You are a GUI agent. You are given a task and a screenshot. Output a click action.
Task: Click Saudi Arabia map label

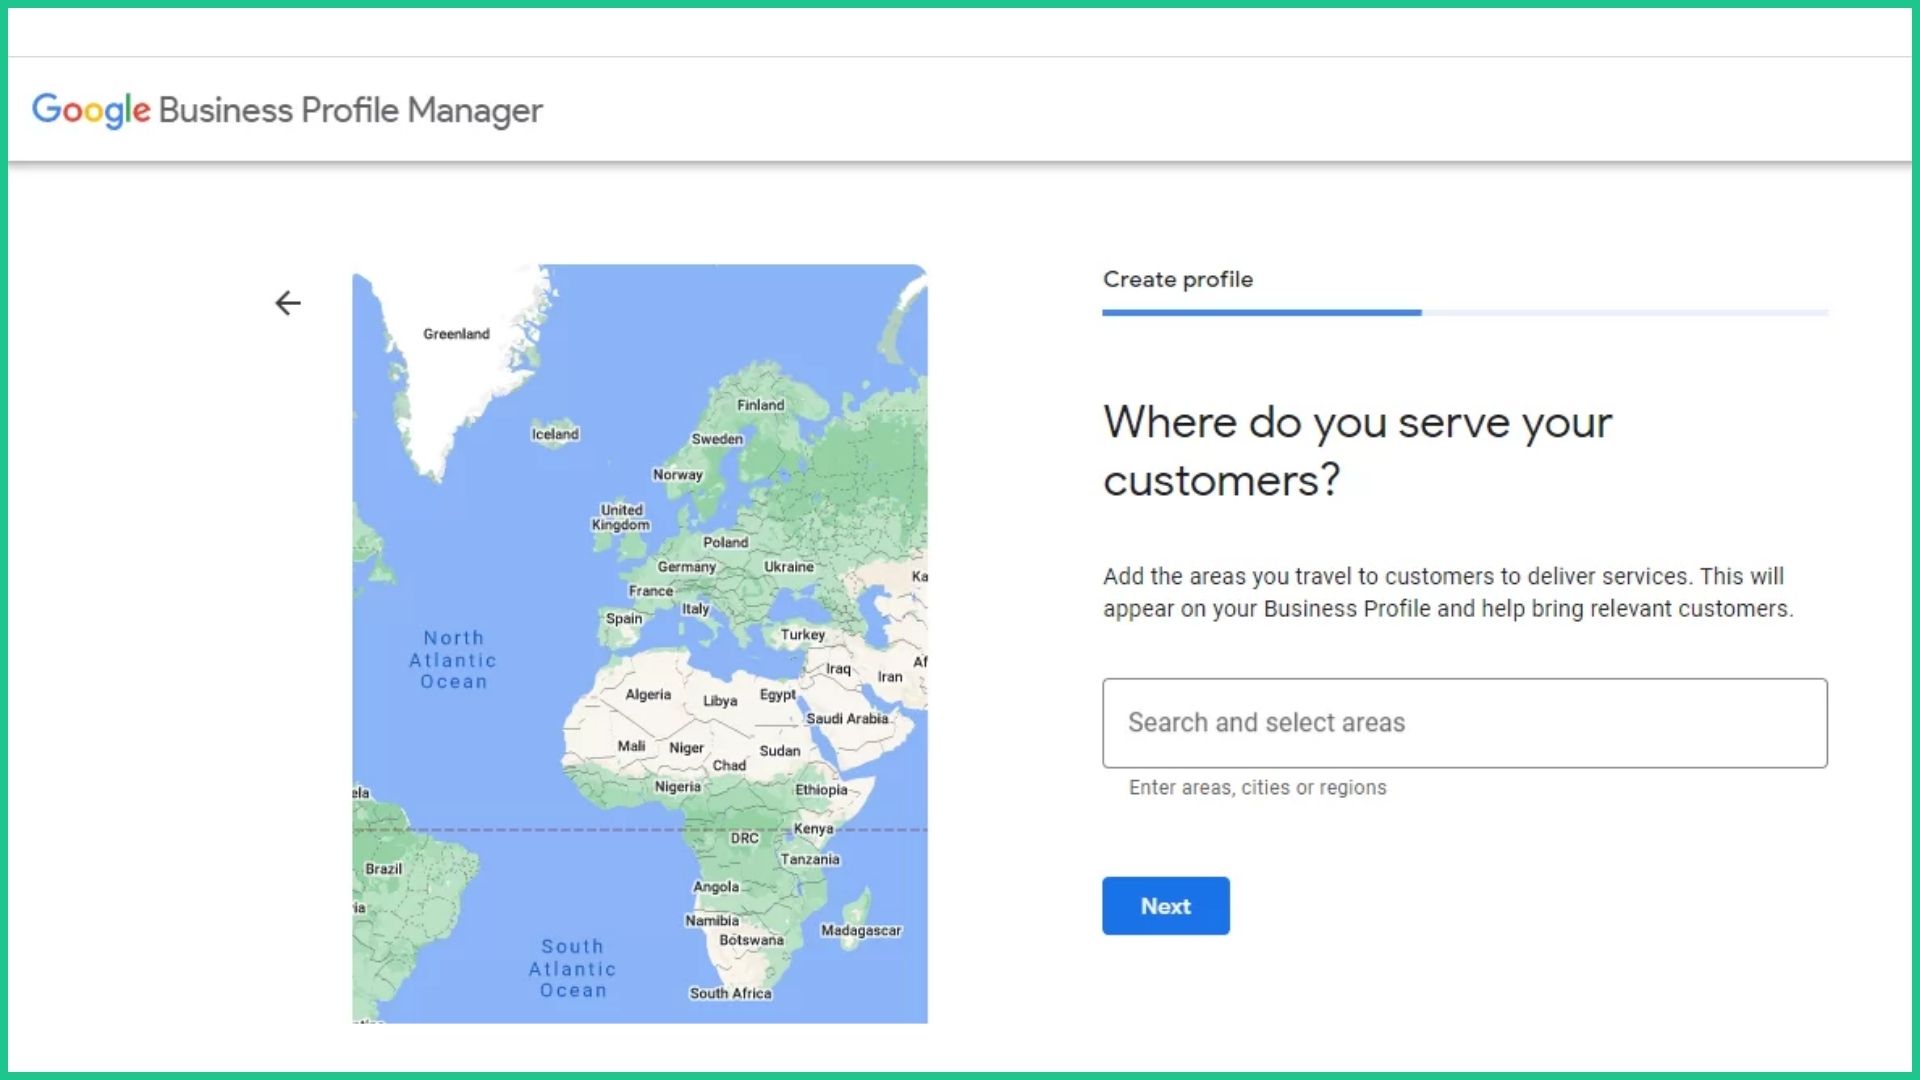click(847, 718)
